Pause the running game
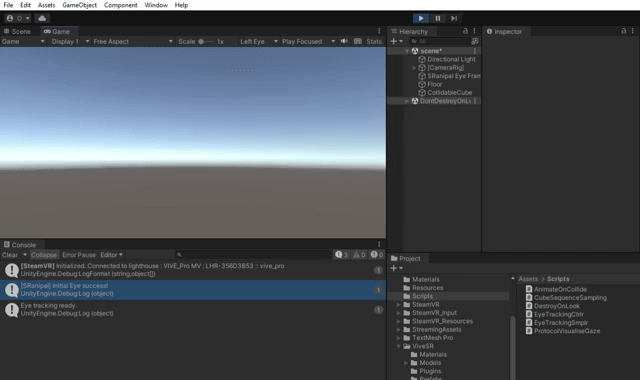This screenshot has width=640, height=380. coord(438,18)
